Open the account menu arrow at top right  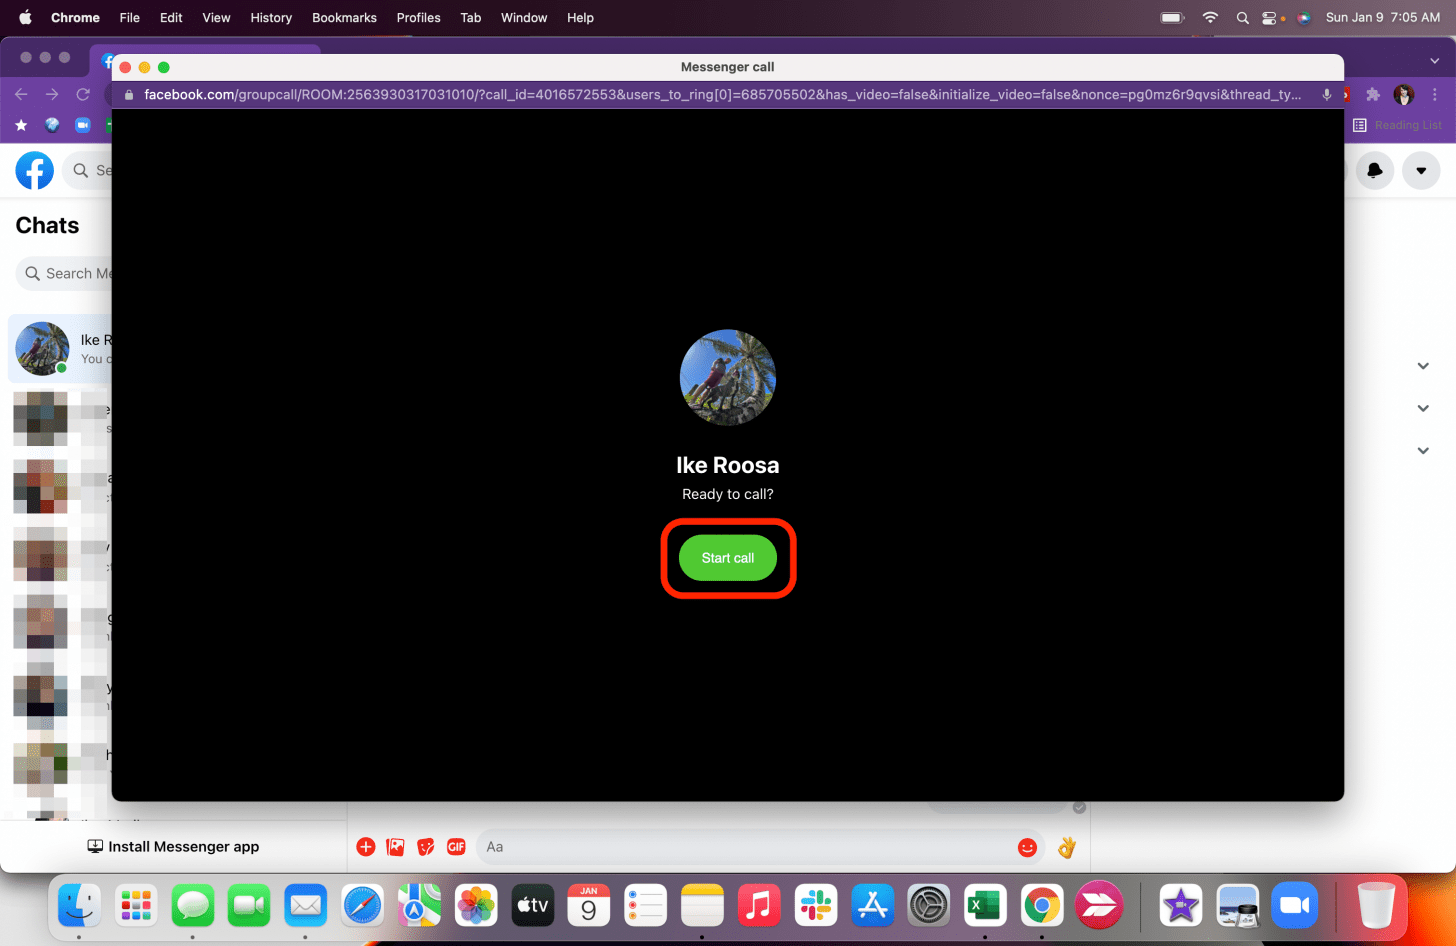click(x=1421, y=170)
